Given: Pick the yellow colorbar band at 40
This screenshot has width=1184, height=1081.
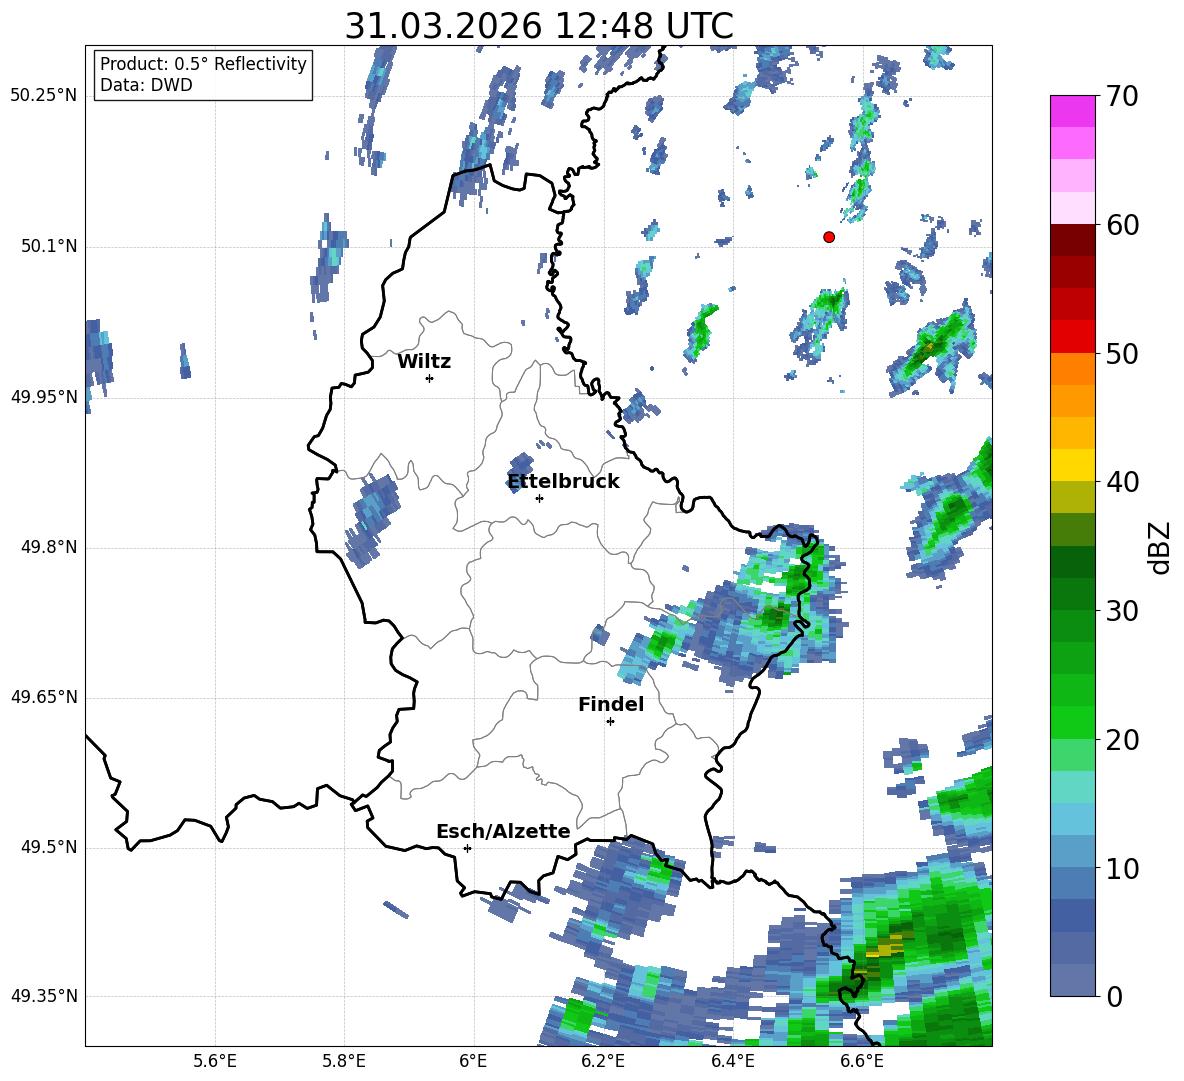Looking at the screenshot, I should pos(1072,465).
